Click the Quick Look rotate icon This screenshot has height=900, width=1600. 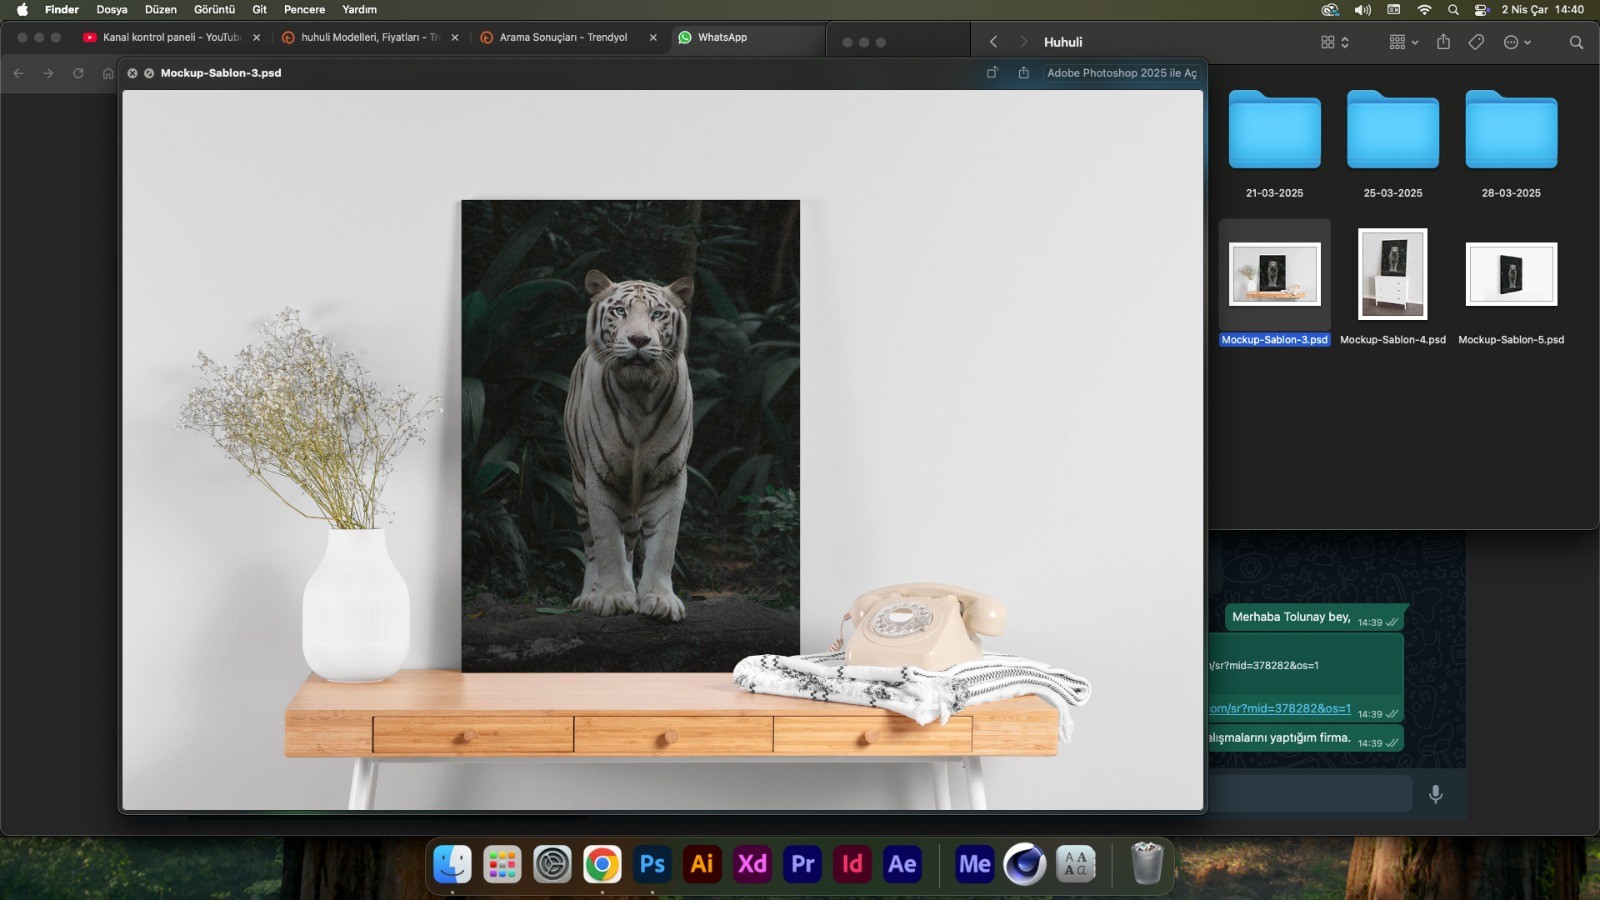pos(992,73)
